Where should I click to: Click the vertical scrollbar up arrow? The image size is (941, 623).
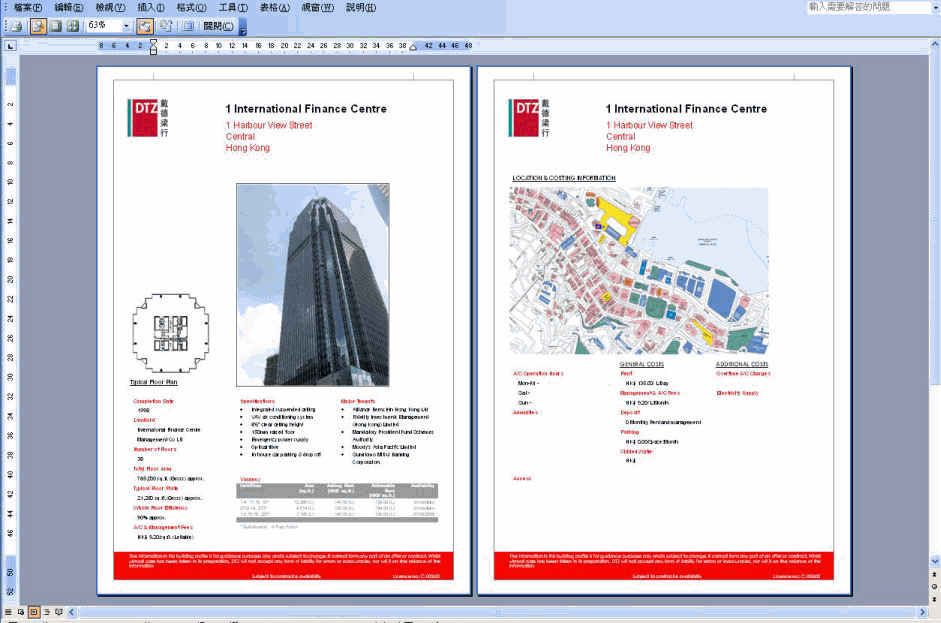(935, 44)
